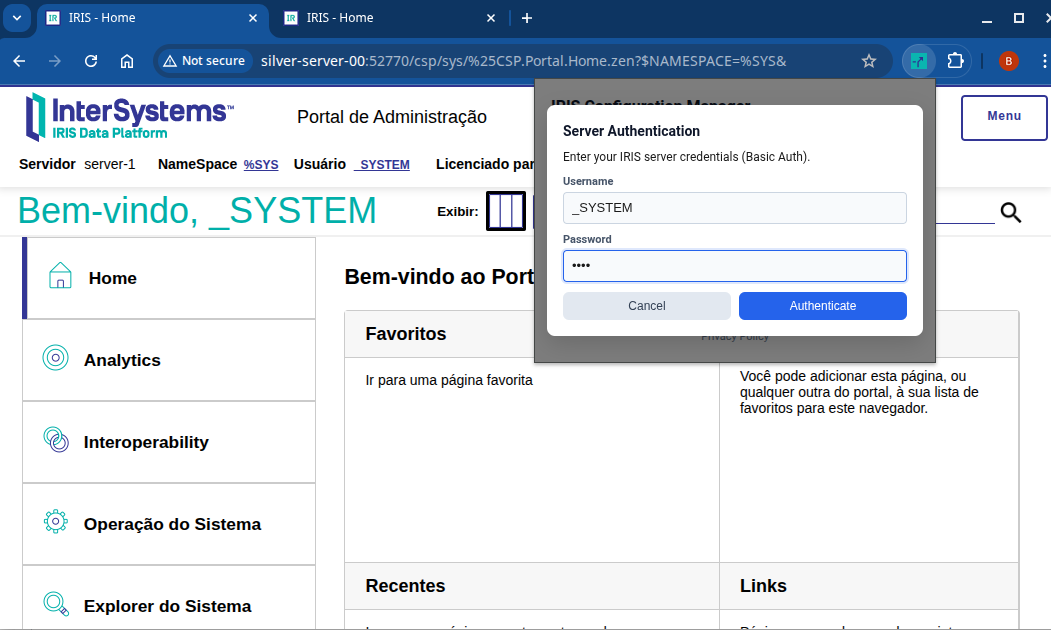The width and height of the screenshot is (1051, 630).
Task: Focus the Username input field
Action: pyautogui.click(x=734, y=208)
